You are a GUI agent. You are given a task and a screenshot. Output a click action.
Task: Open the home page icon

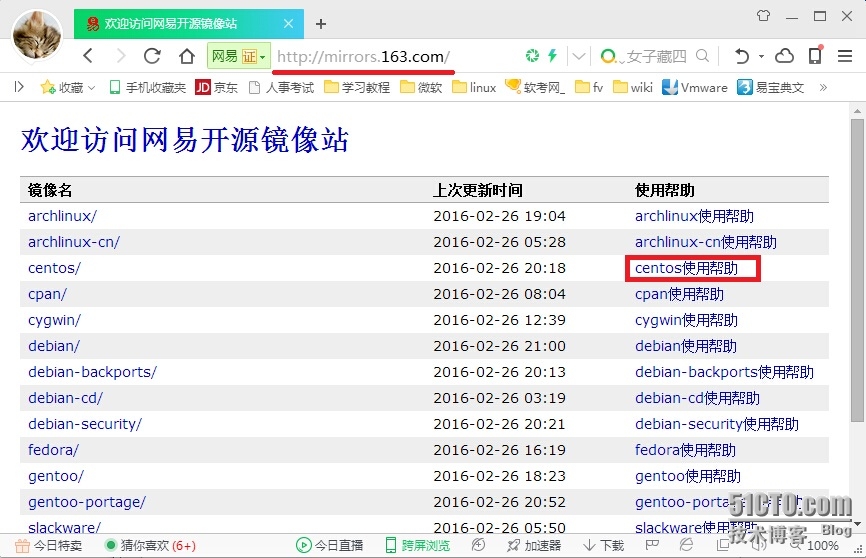[187, 56]
